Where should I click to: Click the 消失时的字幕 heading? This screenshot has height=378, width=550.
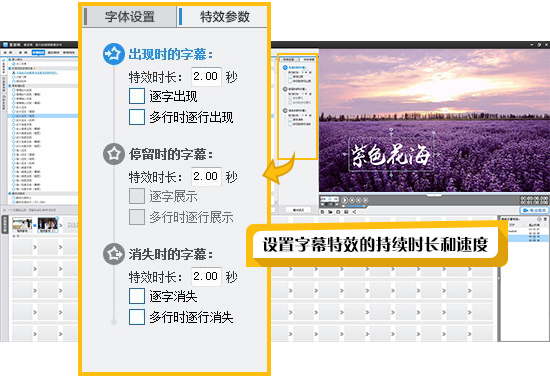(x=171, y=254)
